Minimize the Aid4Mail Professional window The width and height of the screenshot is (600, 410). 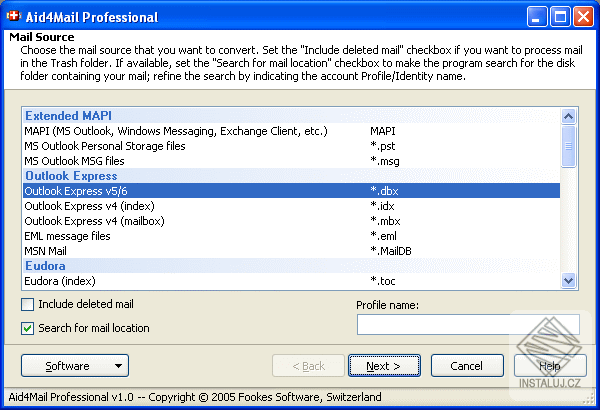tap(537, 16)
